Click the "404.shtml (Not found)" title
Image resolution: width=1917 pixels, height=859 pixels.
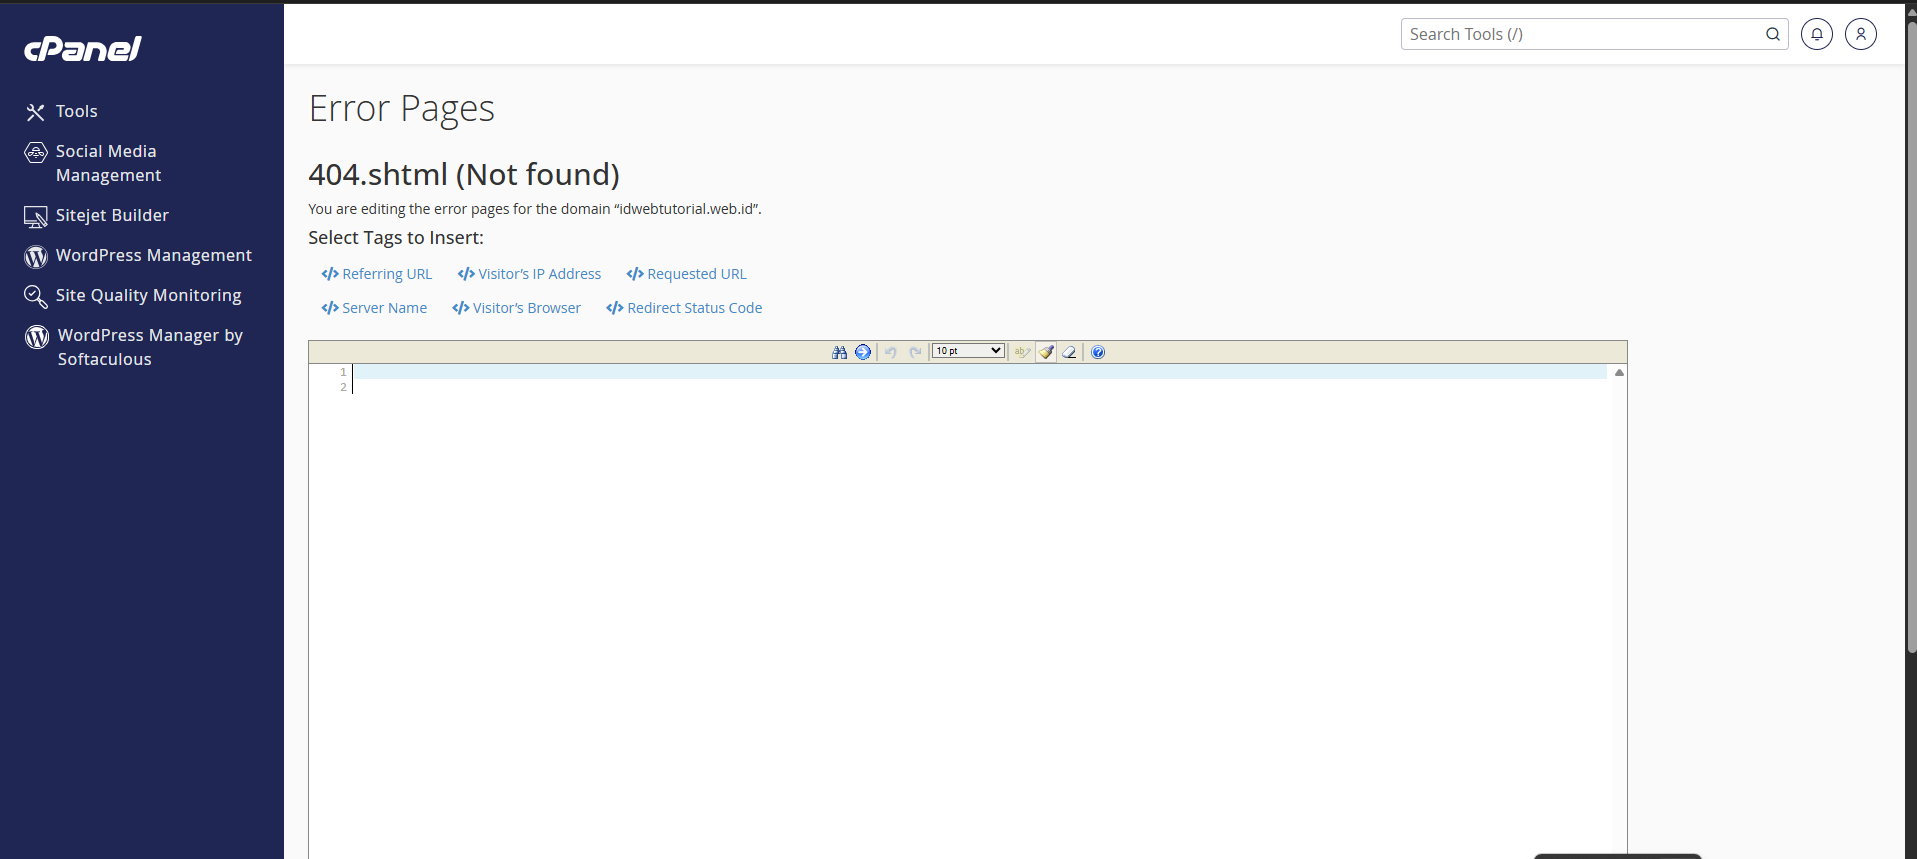click(x=464, y=174)
